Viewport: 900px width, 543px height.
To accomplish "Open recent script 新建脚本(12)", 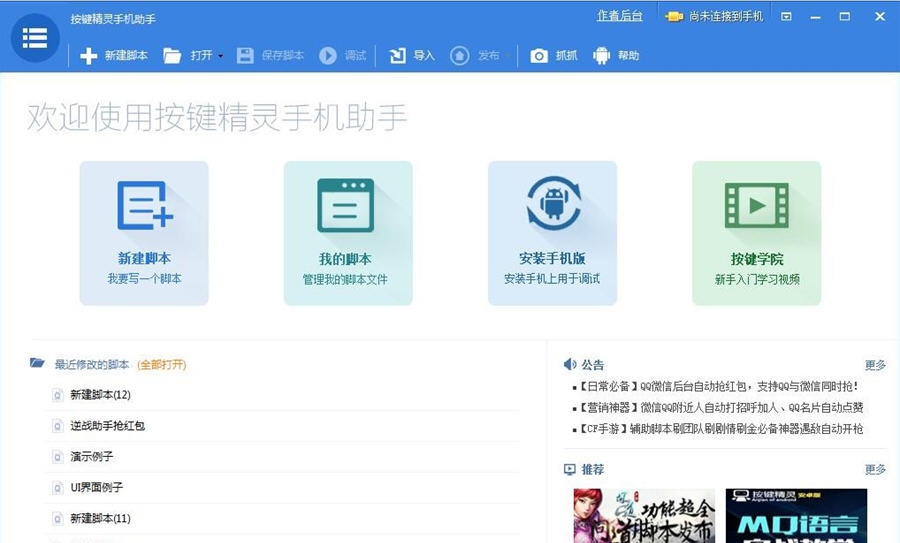I will 100,395.
